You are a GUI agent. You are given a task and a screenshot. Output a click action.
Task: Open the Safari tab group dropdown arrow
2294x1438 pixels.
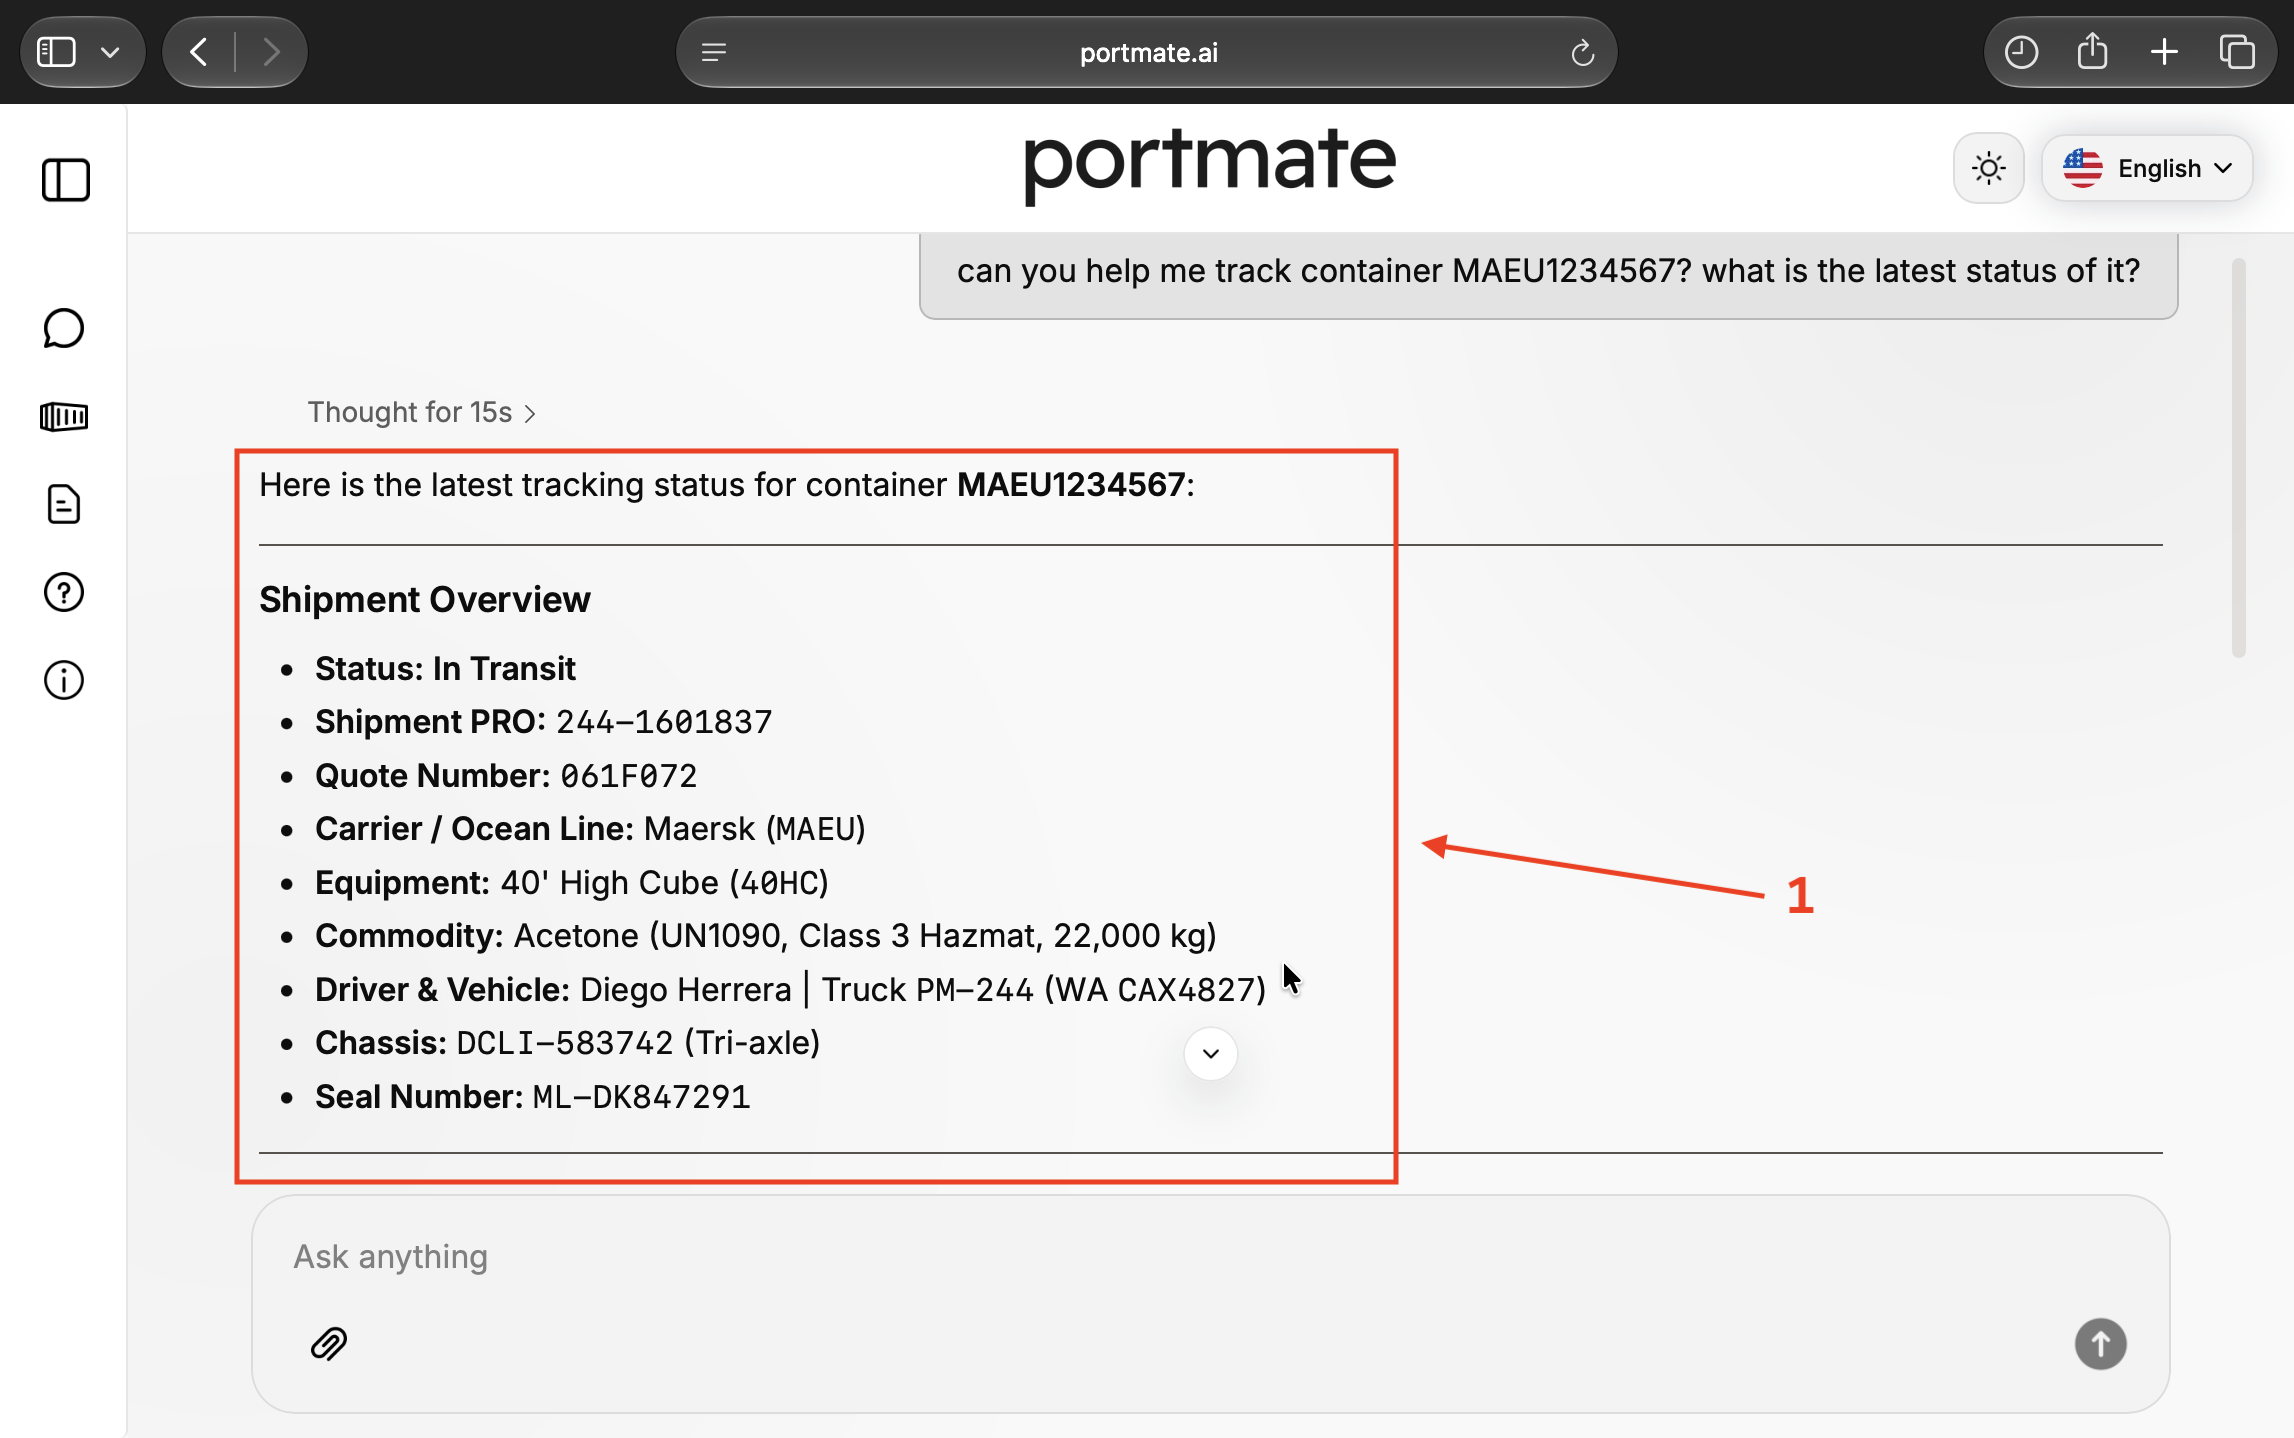click(110, 52)
